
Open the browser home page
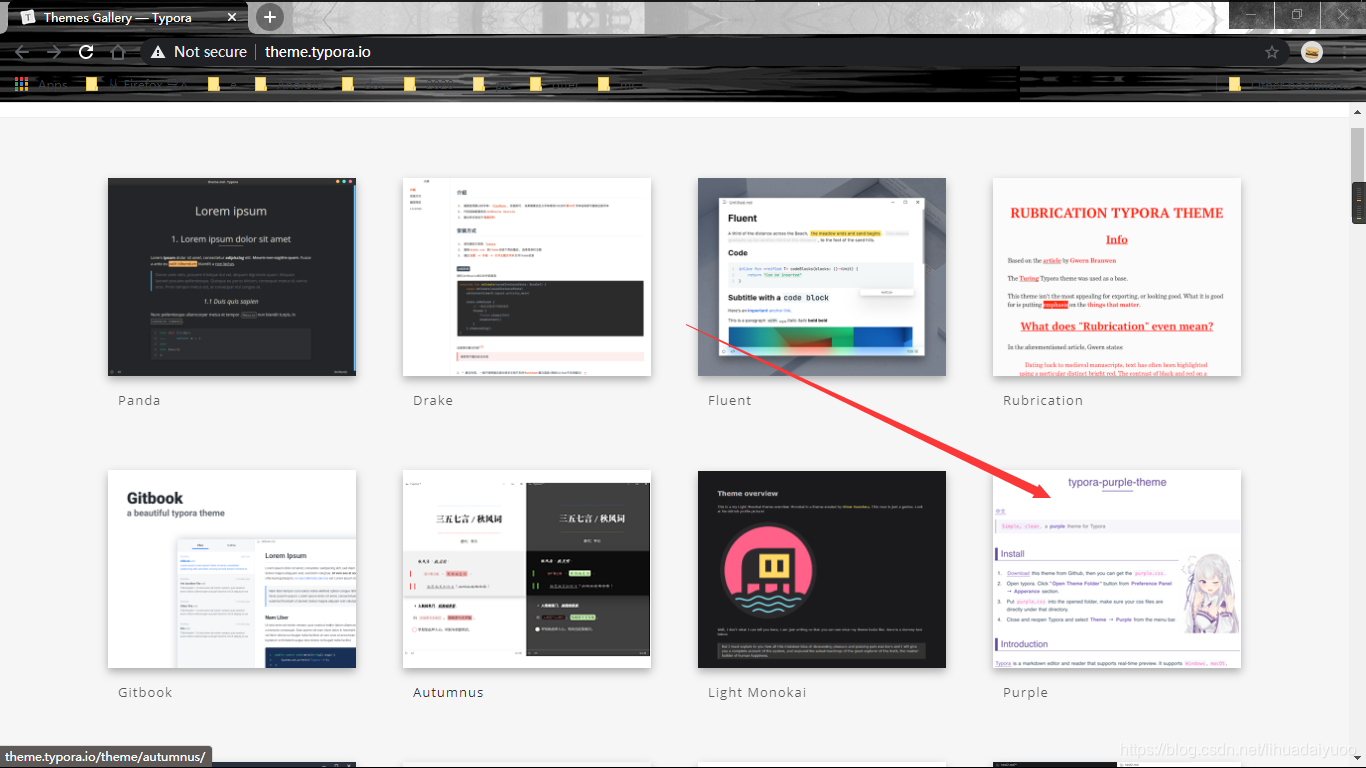118,52
